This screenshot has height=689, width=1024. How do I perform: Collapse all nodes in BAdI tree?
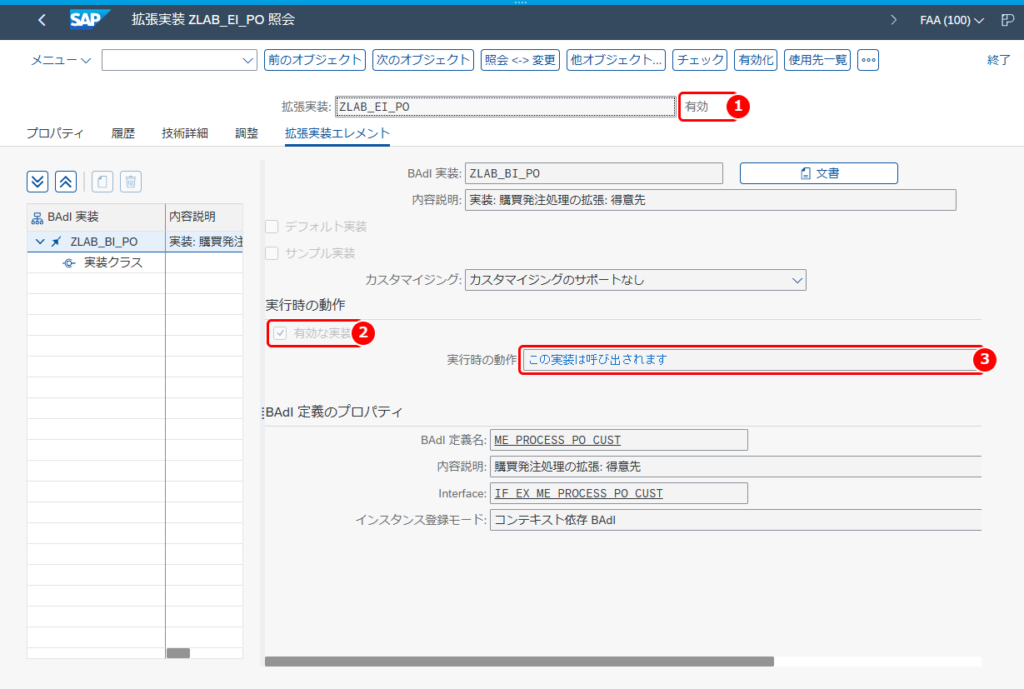tap(66, 182)
